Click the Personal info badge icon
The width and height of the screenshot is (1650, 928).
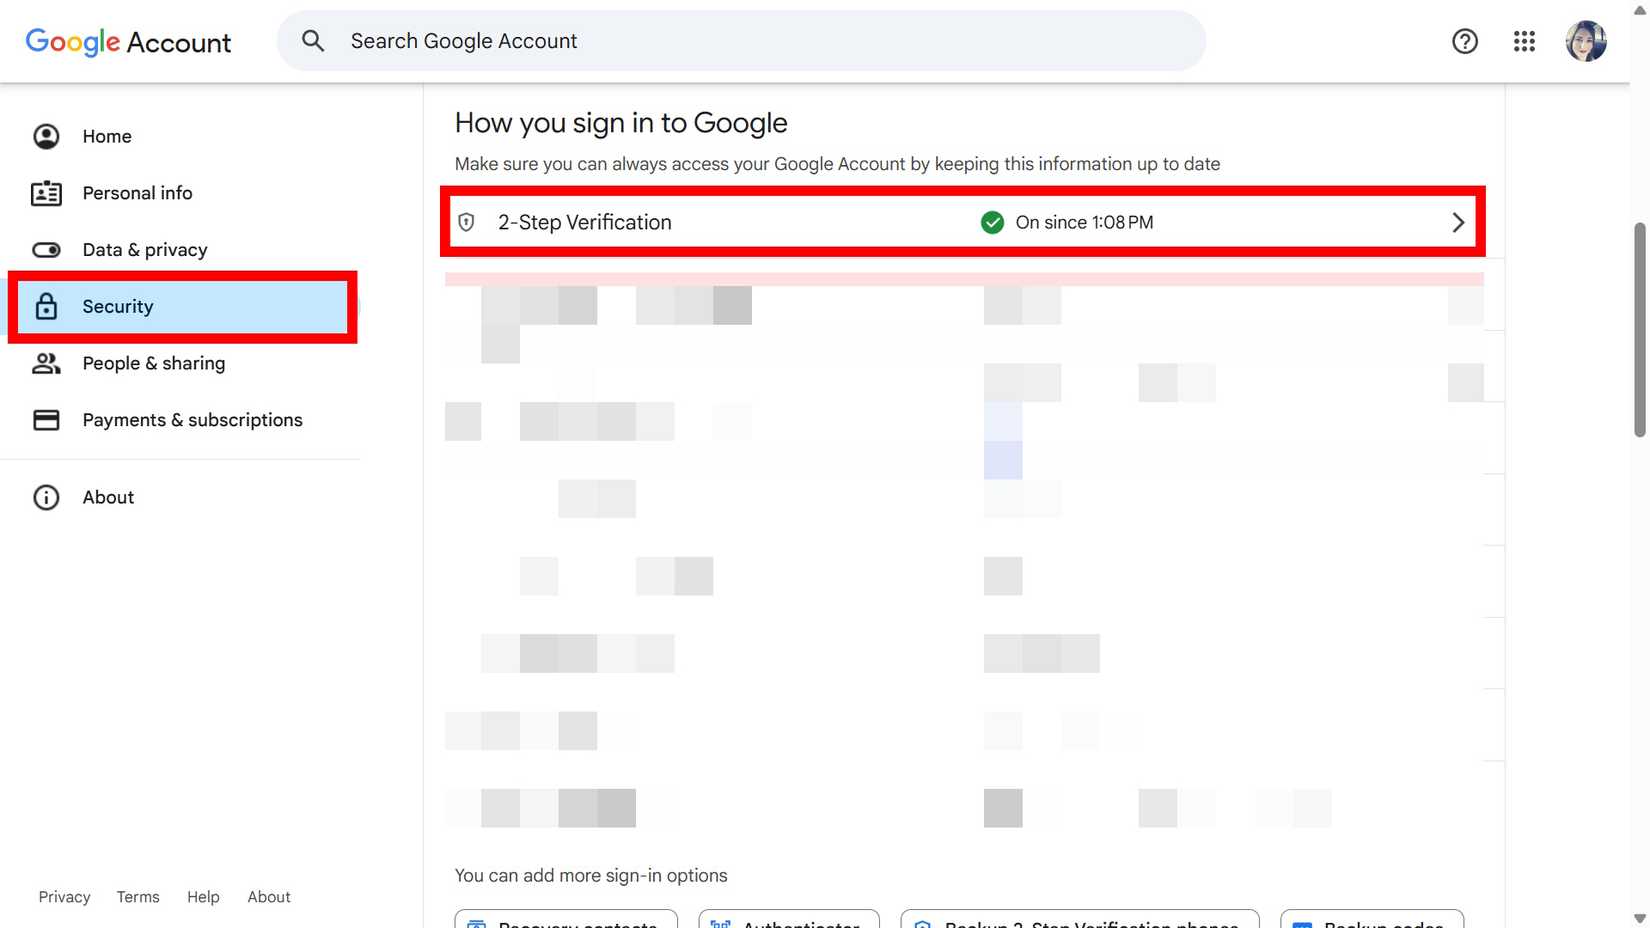pyautogui.click(x=46, y=193)
